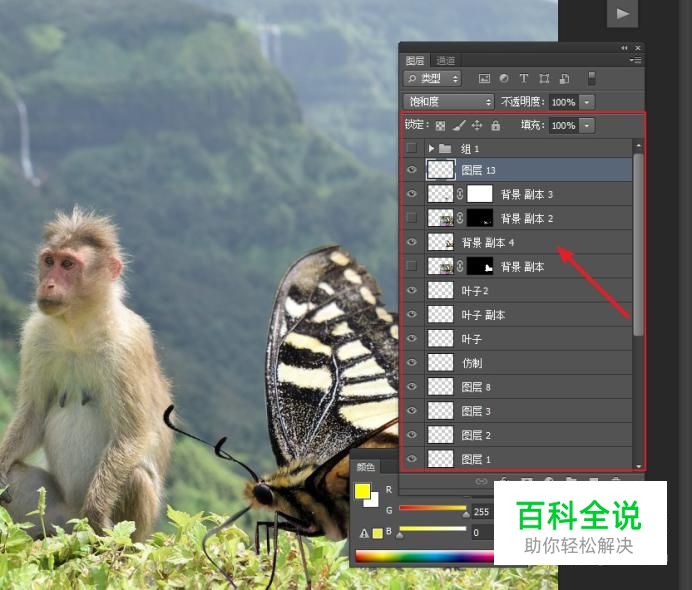
Task: Select the mask thumbnail of 背景 副本
Action: coord(480,266)
